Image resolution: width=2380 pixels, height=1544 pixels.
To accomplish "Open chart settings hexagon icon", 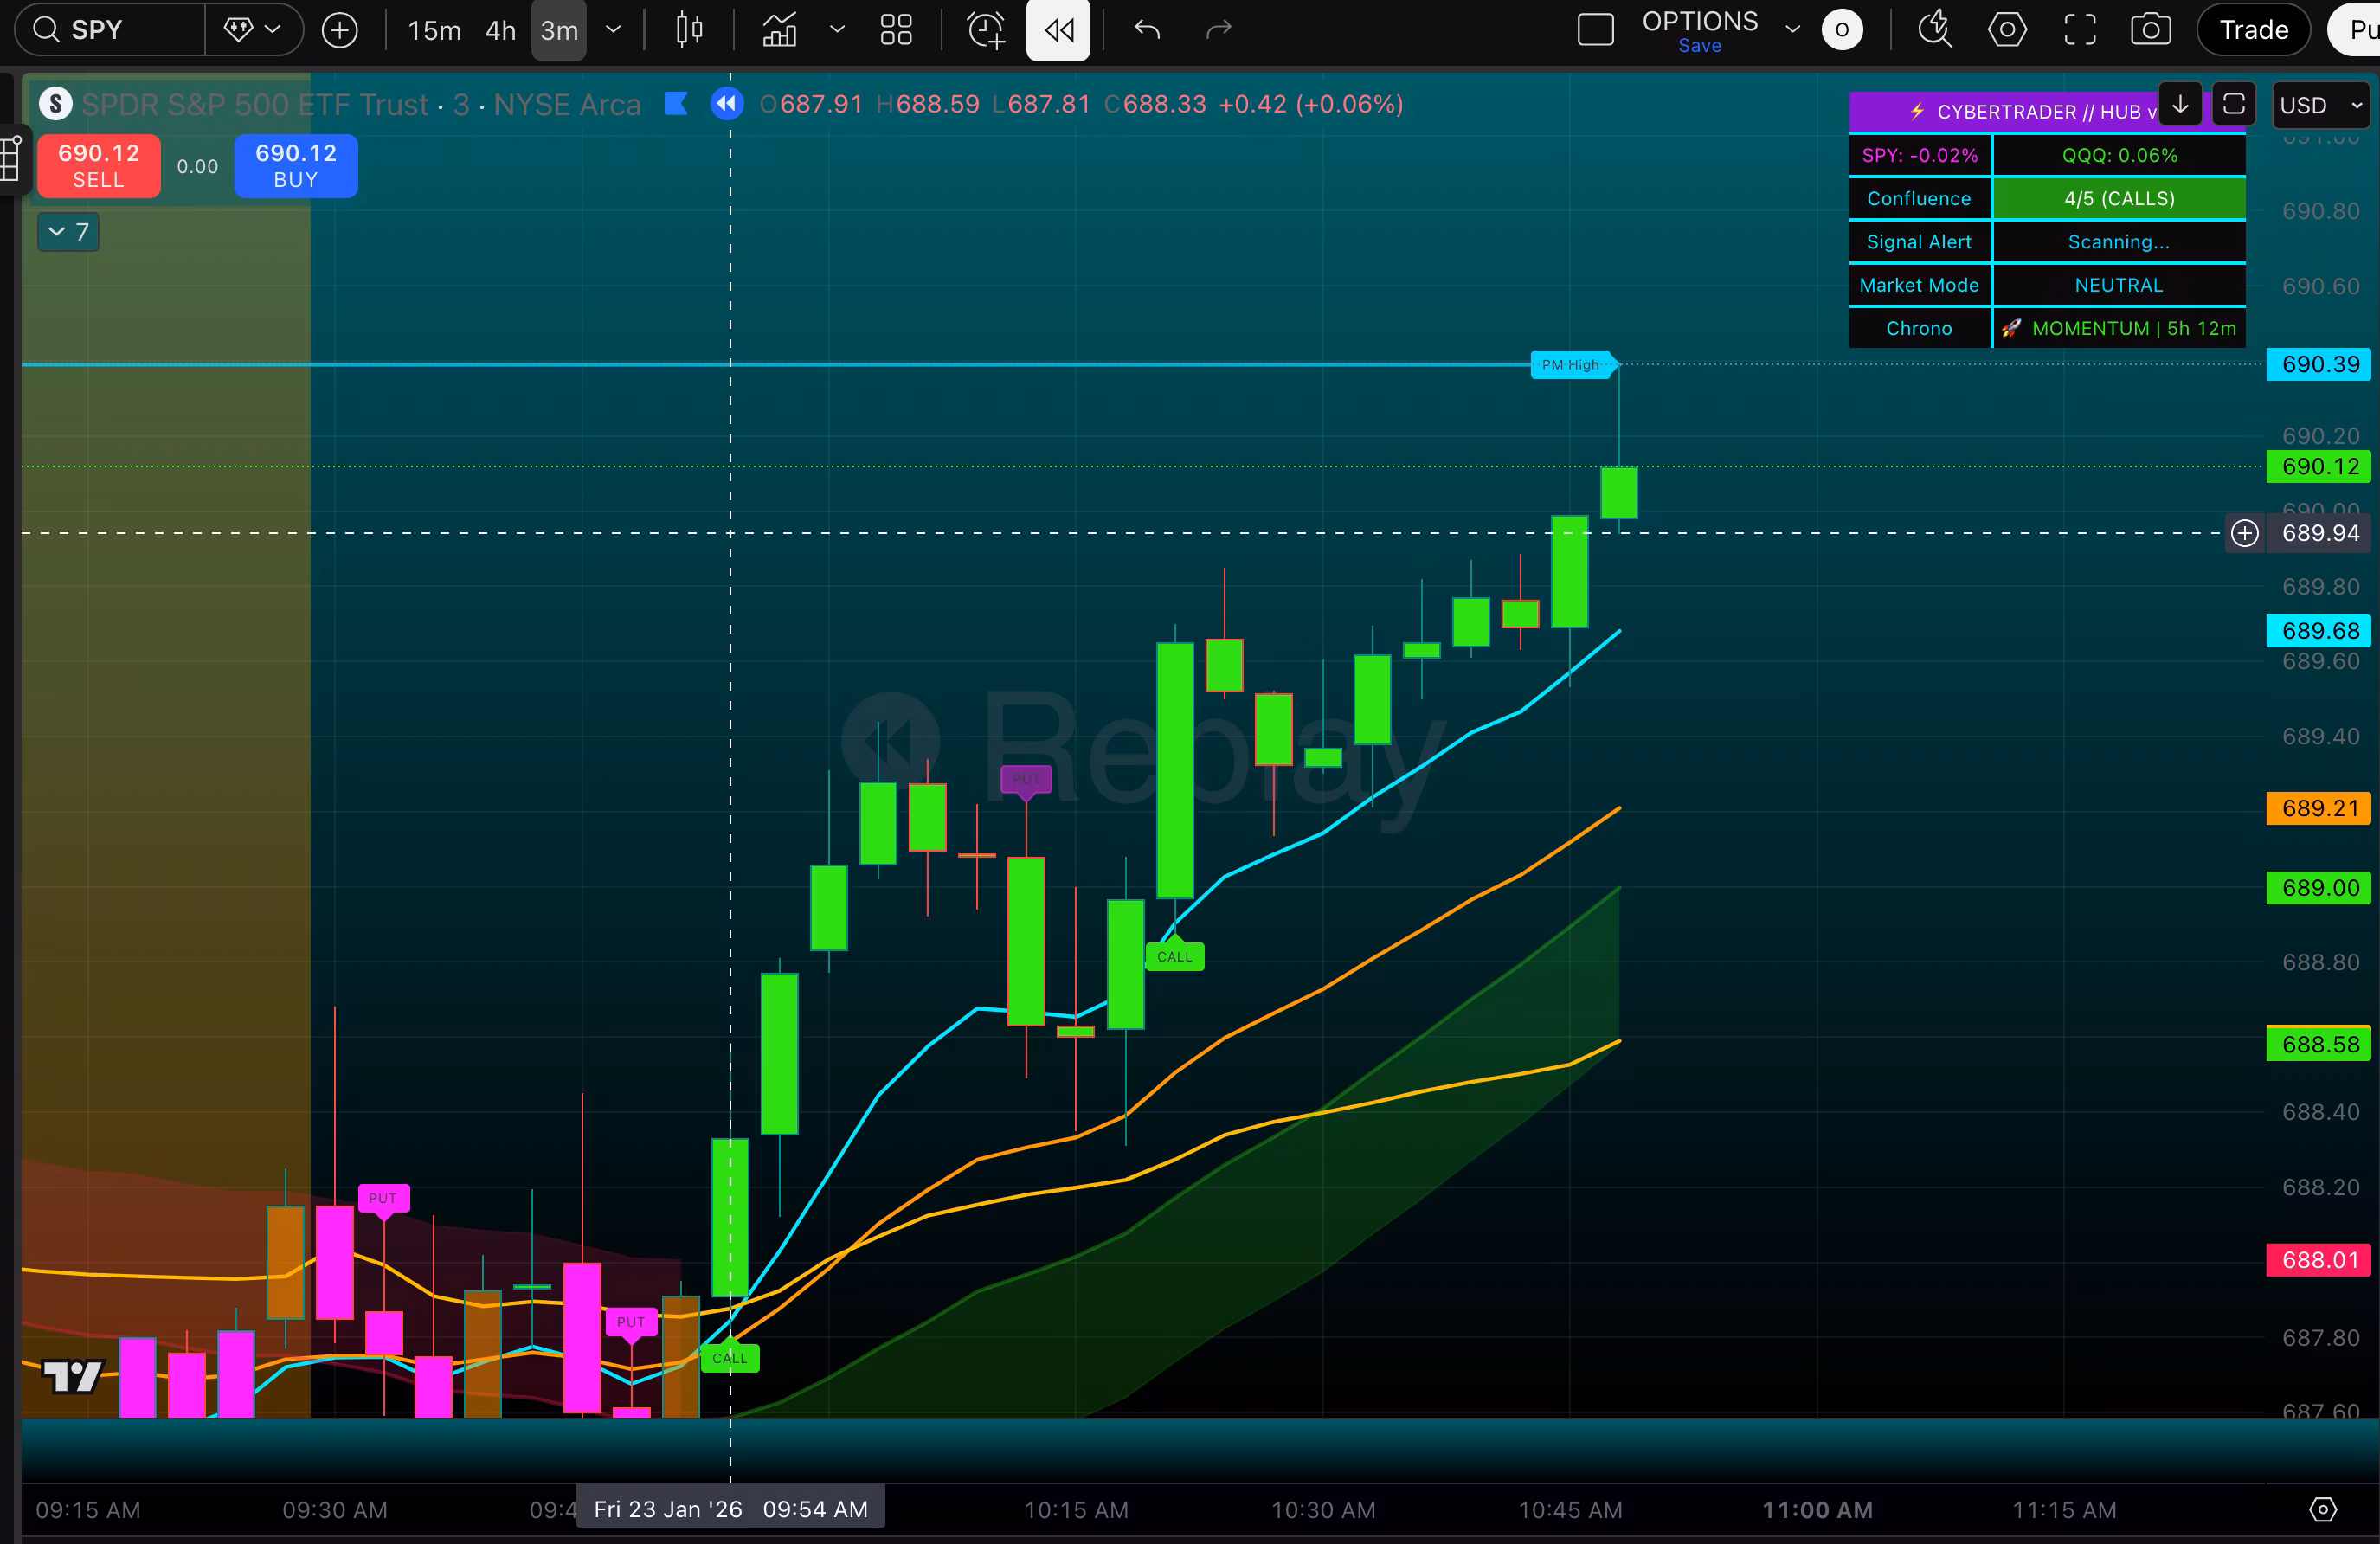I will click(2007, 30).
